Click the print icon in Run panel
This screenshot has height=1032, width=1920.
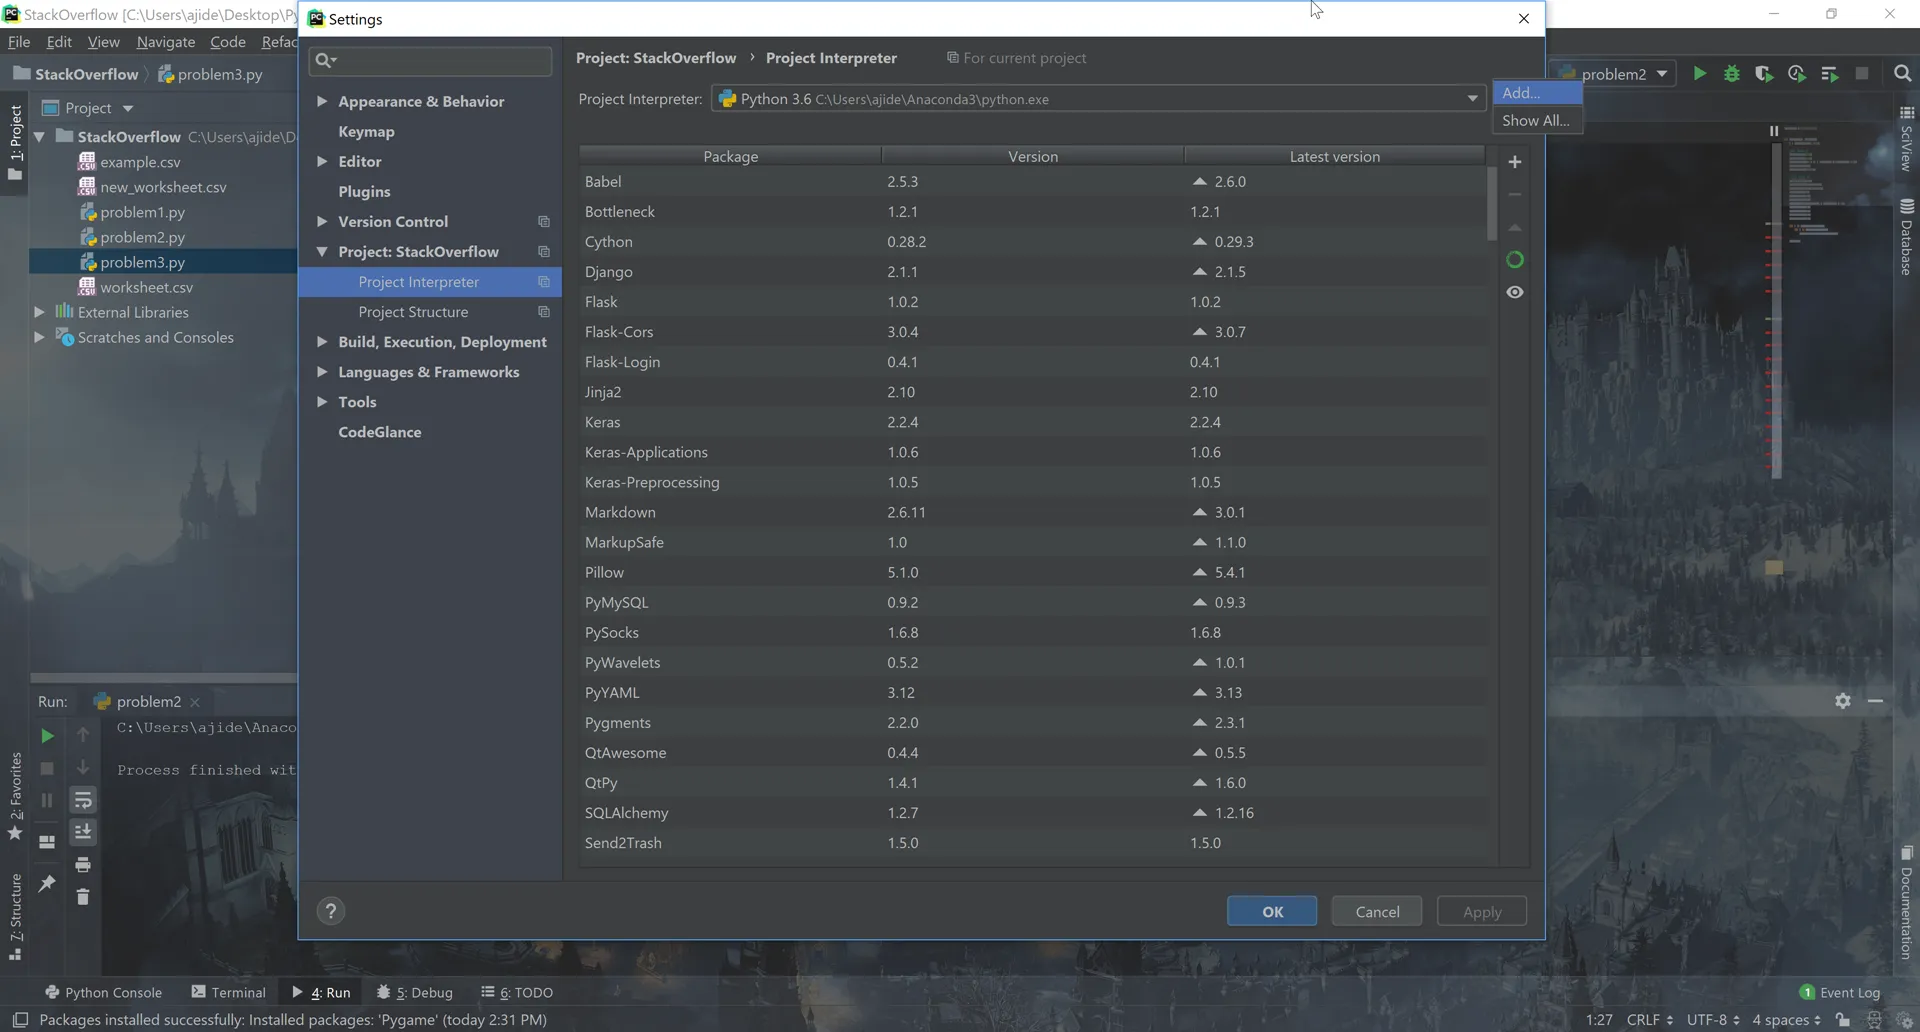pos(83,864)
